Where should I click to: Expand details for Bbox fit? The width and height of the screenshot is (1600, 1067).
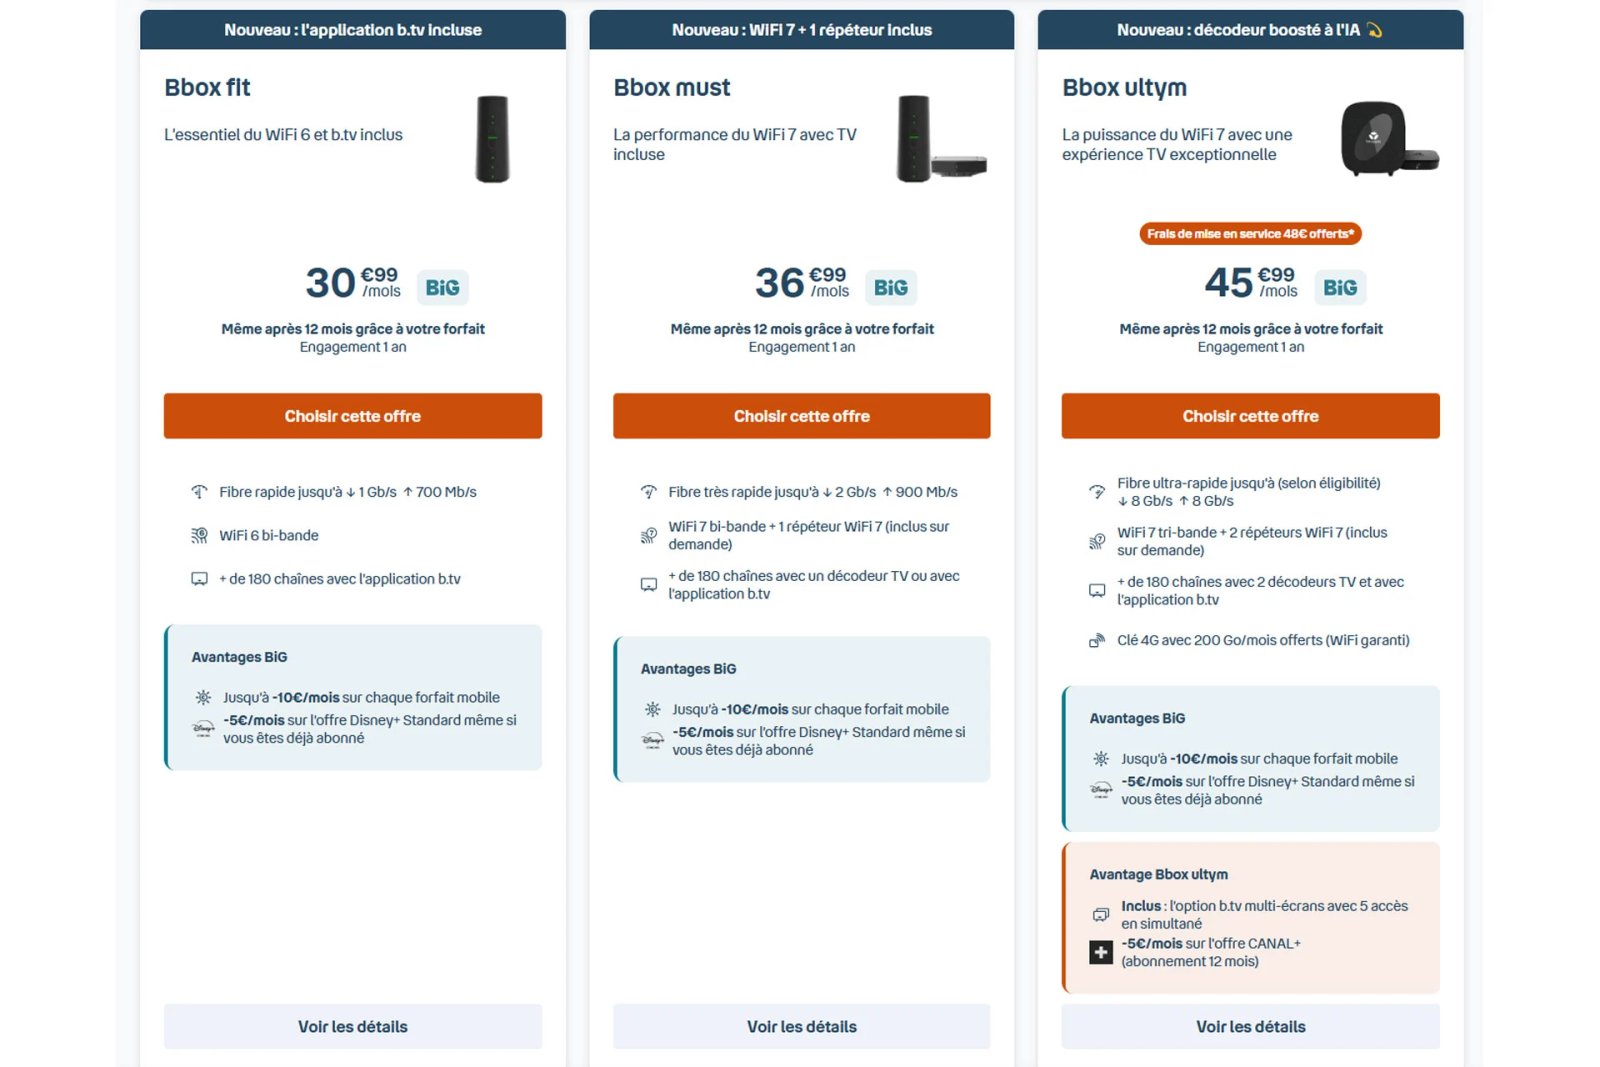[x=352, y=1027]
